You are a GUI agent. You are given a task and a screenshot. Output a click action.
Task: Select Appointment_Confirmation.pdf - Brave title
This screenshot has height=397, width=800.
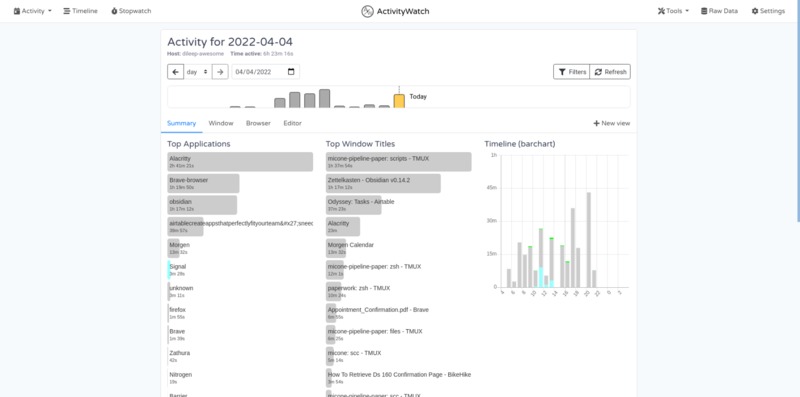(x=378, y=313)
